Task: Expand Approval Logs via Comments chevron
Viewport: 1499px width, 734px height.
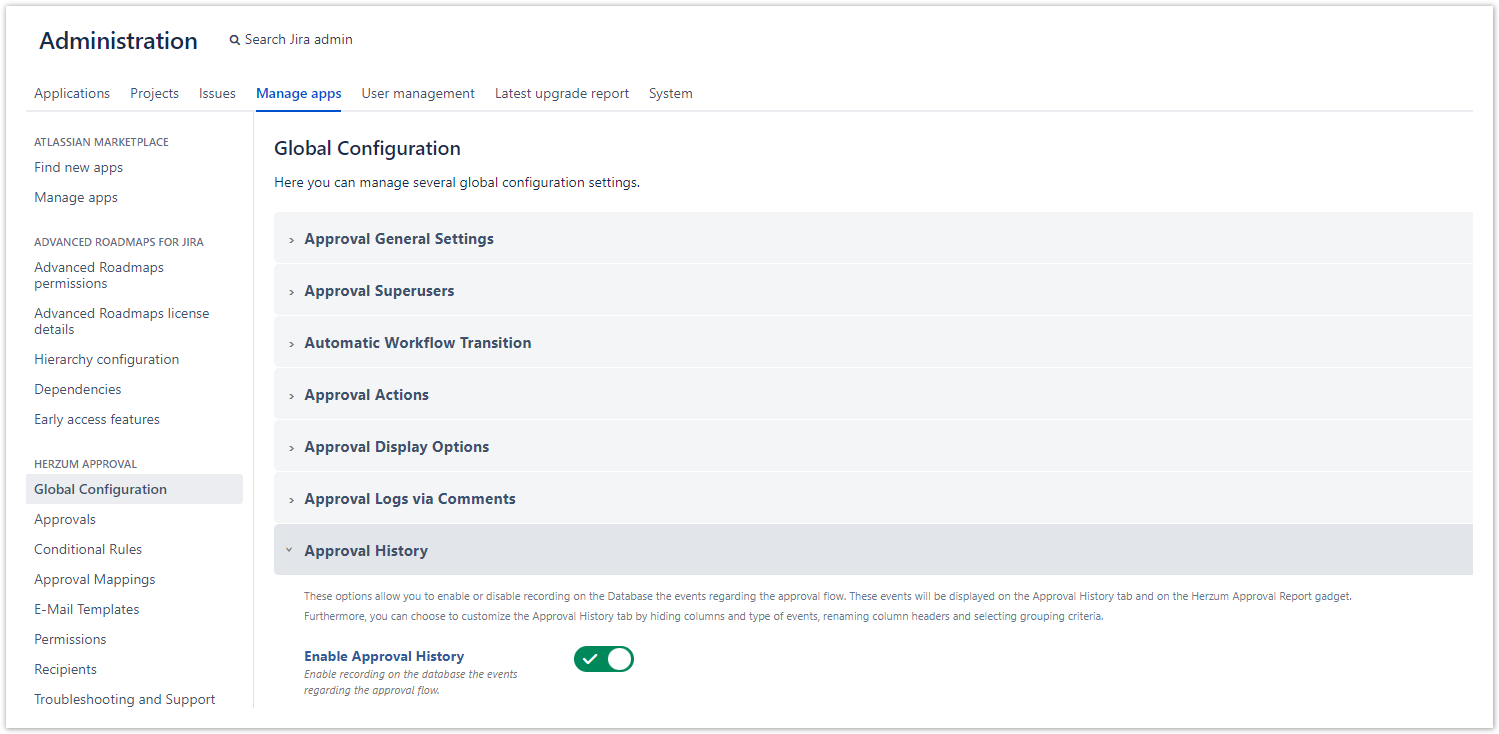Action: (291, 500)
